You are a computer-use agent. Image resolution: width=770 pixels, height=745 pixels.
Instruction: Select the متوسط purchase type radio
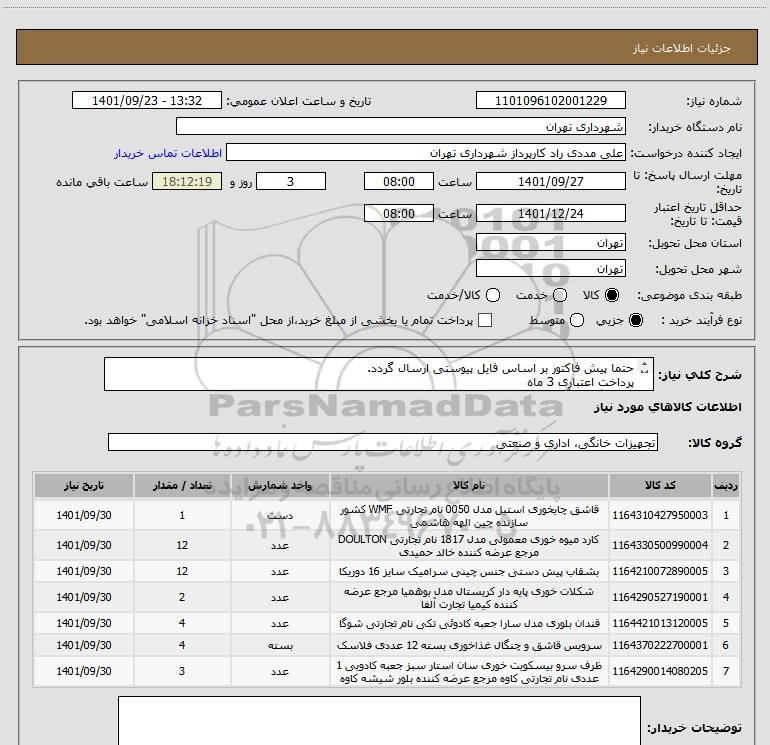577,320
